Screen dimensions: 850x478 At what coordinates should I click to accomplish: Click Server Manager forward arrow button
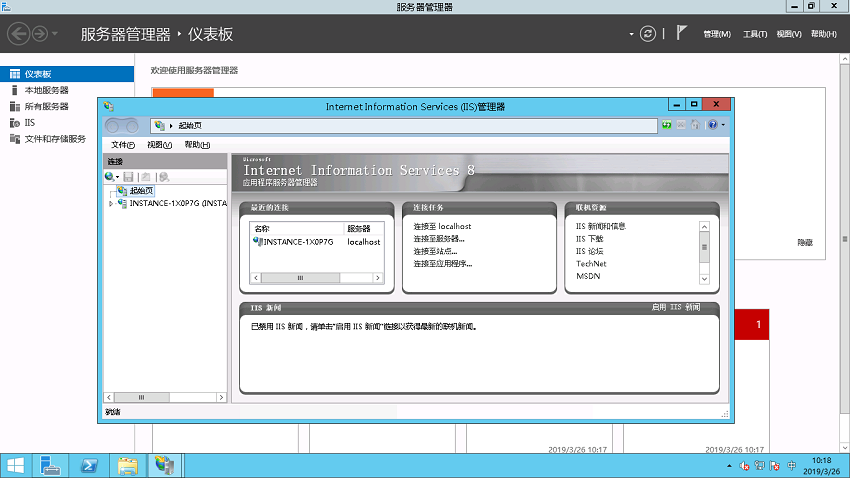point(40,34)
